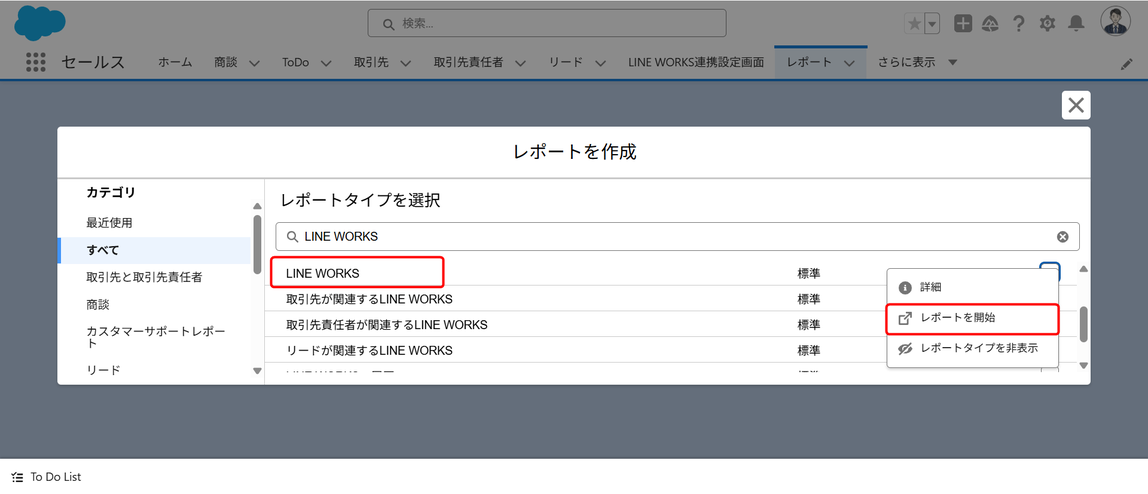Select リードが関連するLINE WORKS report type
Image resolution: width=1148 pixels, height=494 pixels.
pyautogui.click(x=369, y=350)
